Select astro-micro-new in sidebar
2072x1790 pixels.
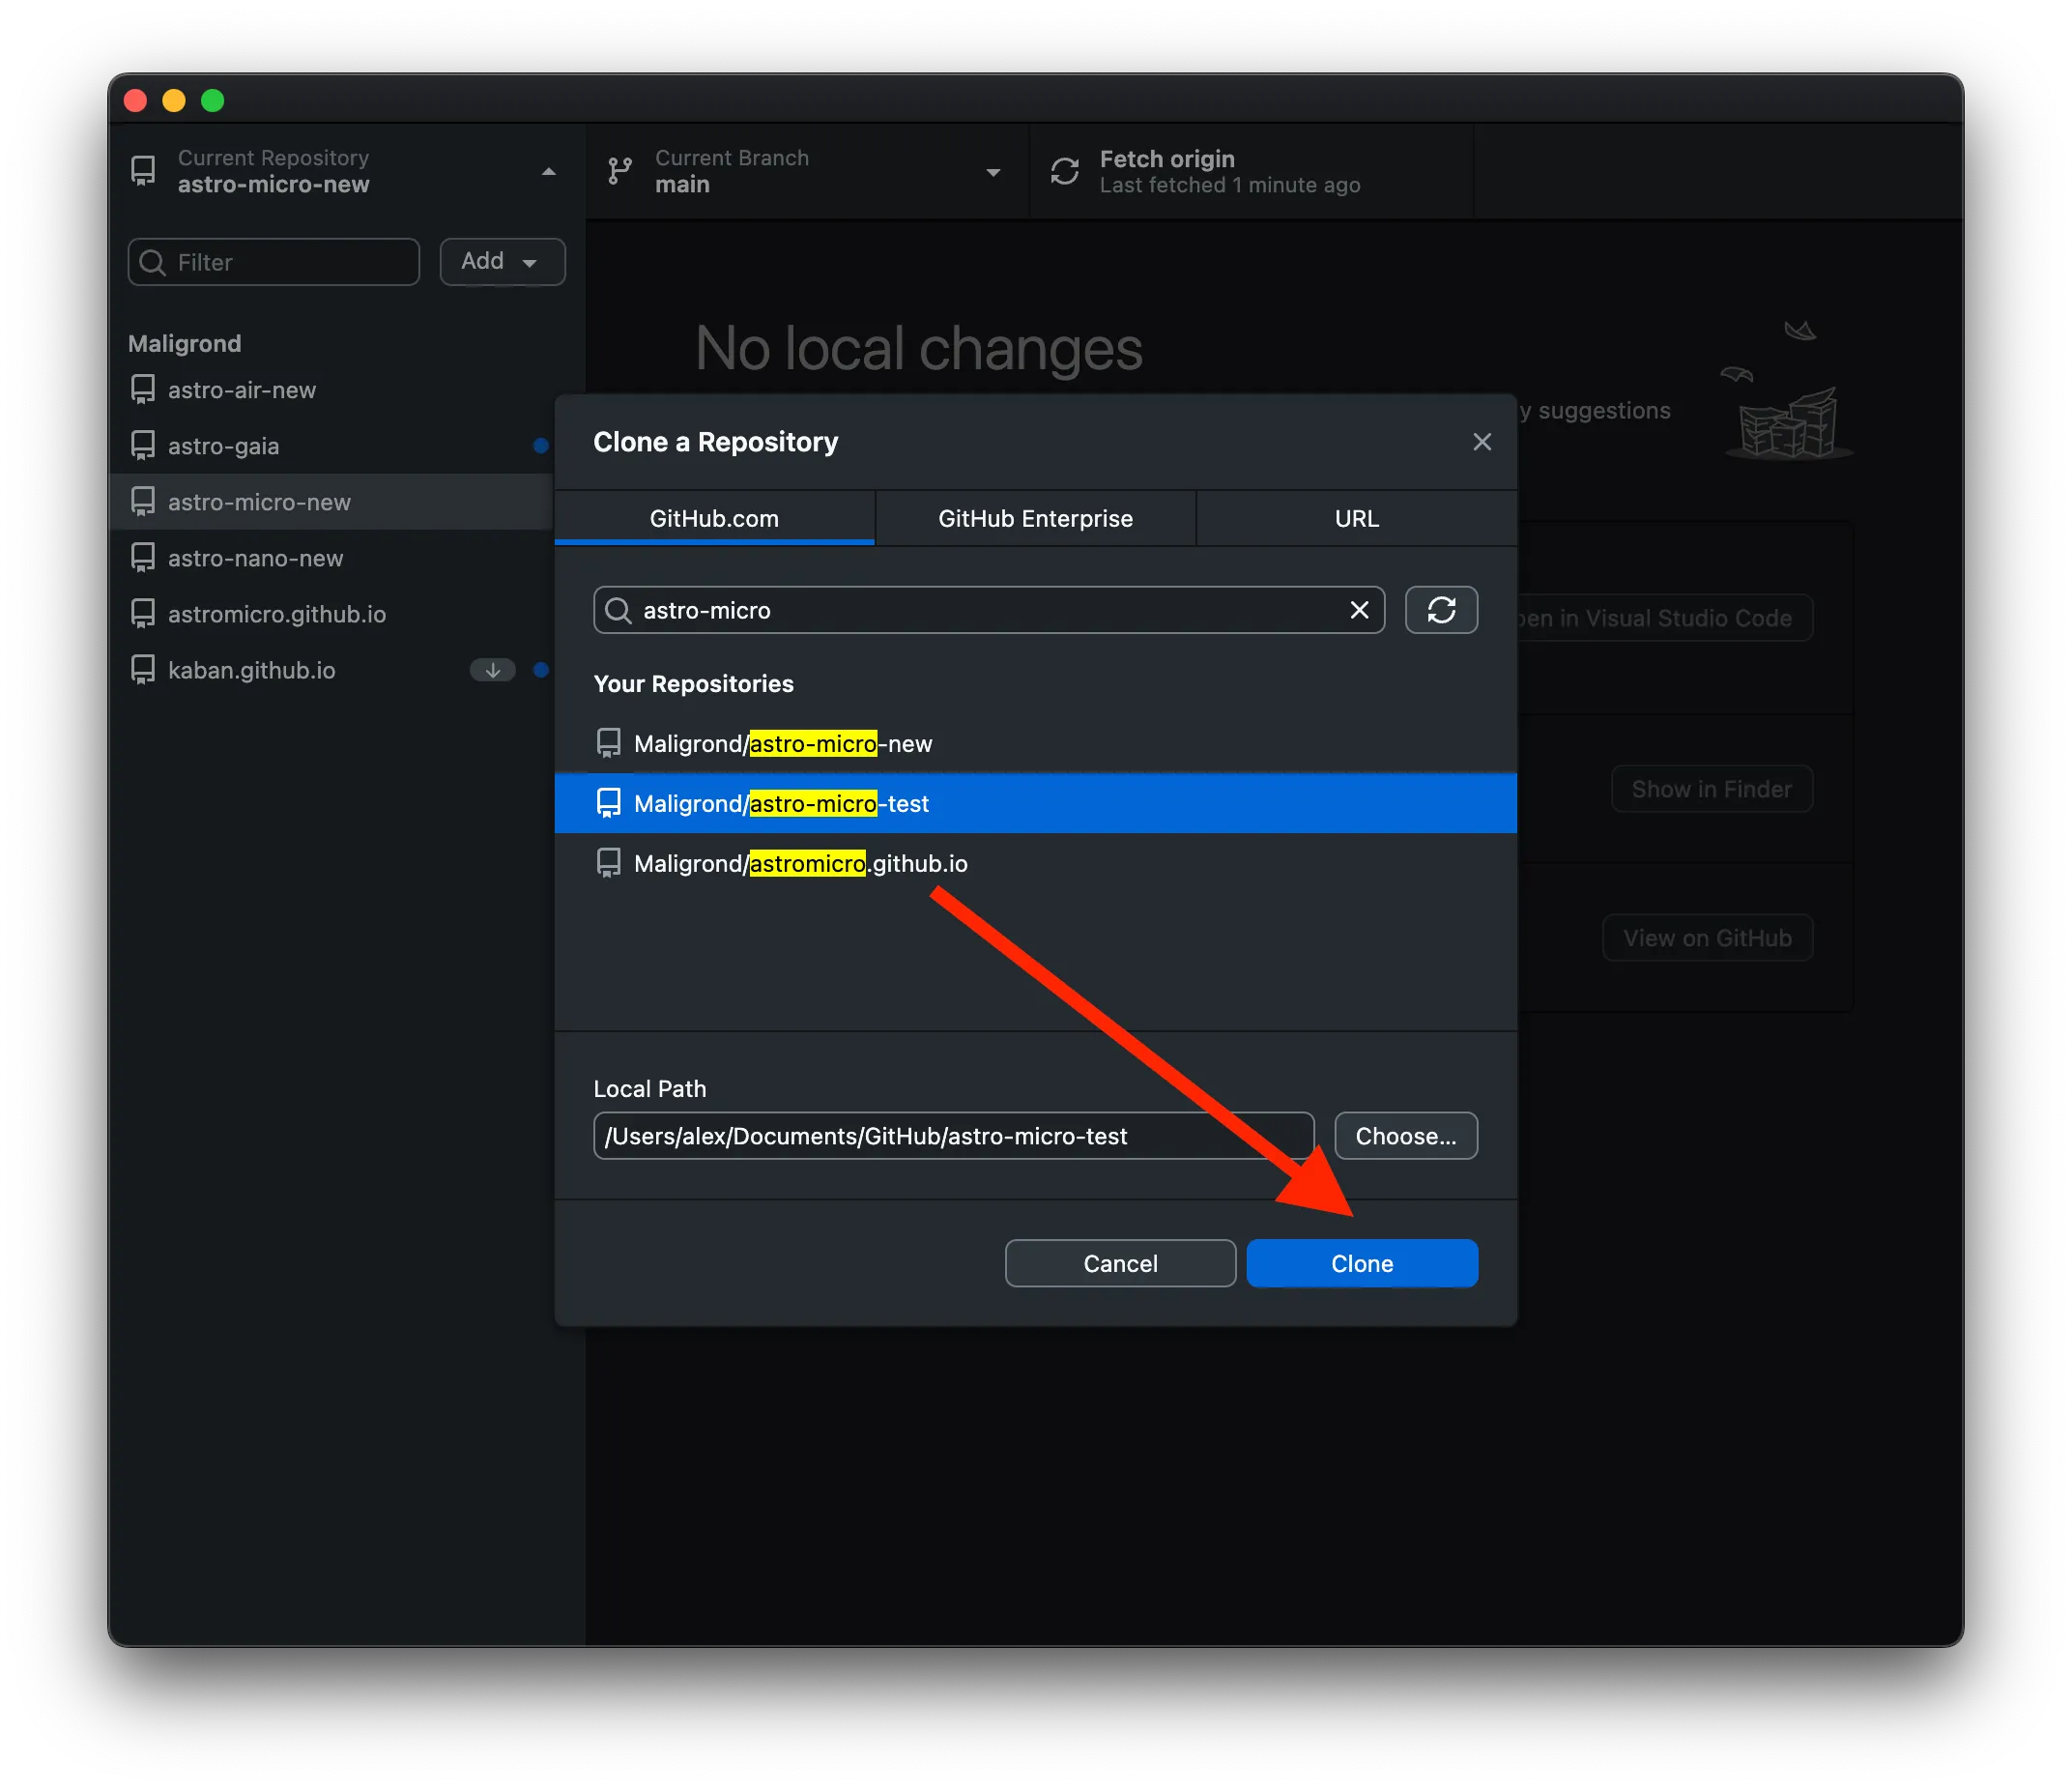click(x=331, y=502)
